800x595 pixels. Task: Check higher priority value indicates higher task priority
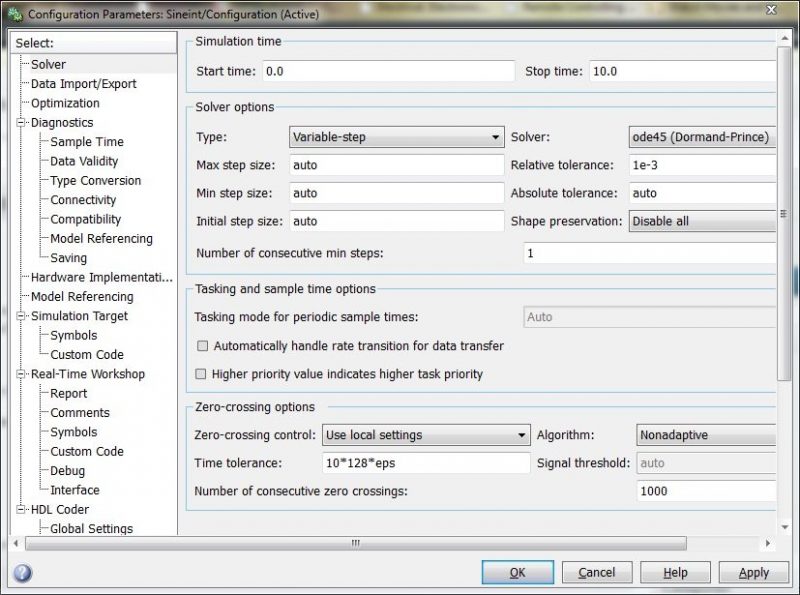pyautogui.click(x=203, y=373)
